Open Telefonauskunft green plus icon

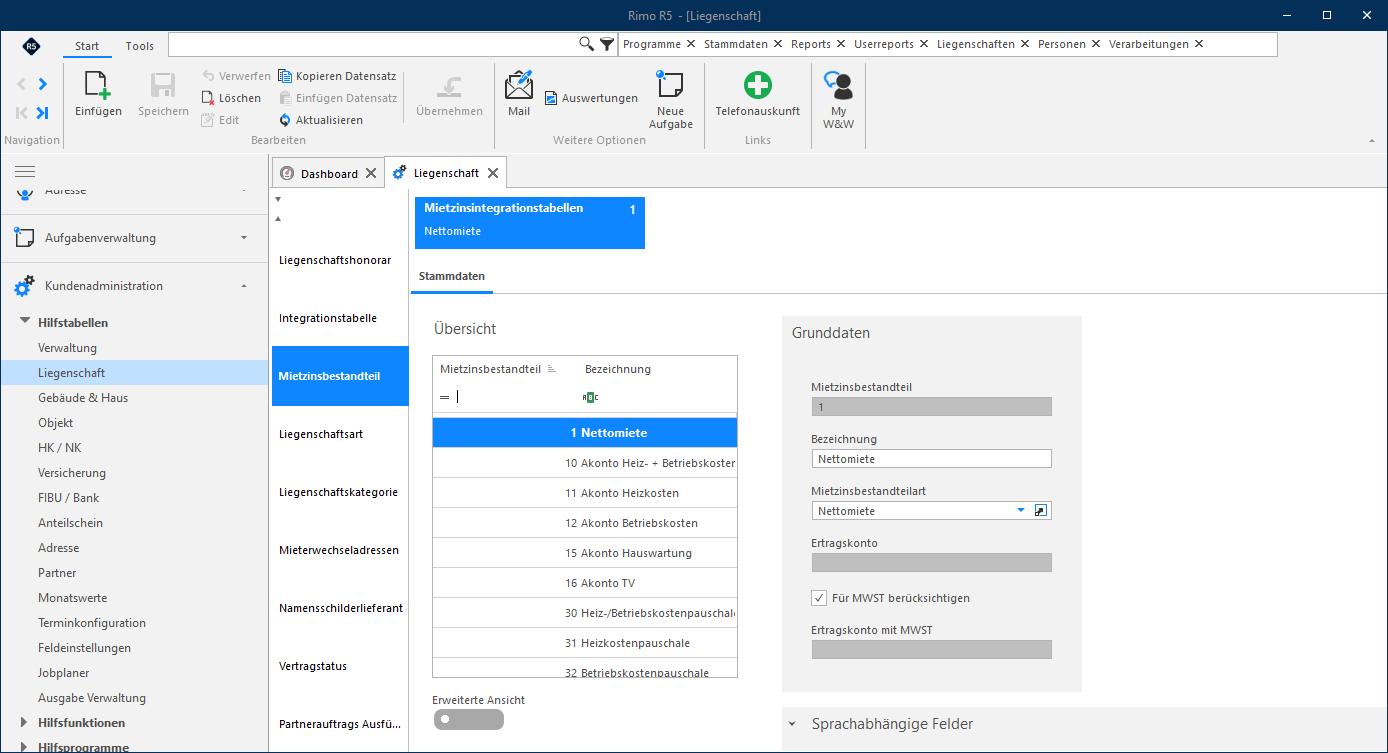pyautogui.click(x=758, y=86)
